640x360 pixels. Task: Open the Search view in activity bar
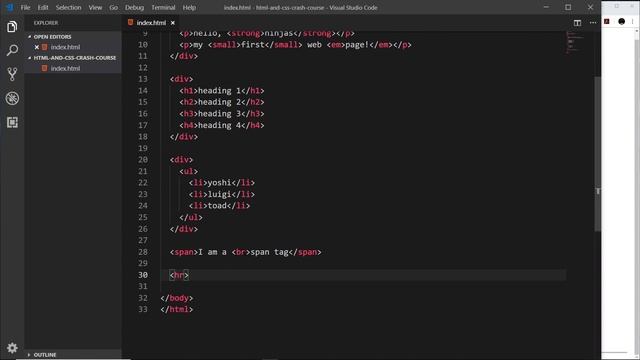pyautogui.click(x=12, y=51)
